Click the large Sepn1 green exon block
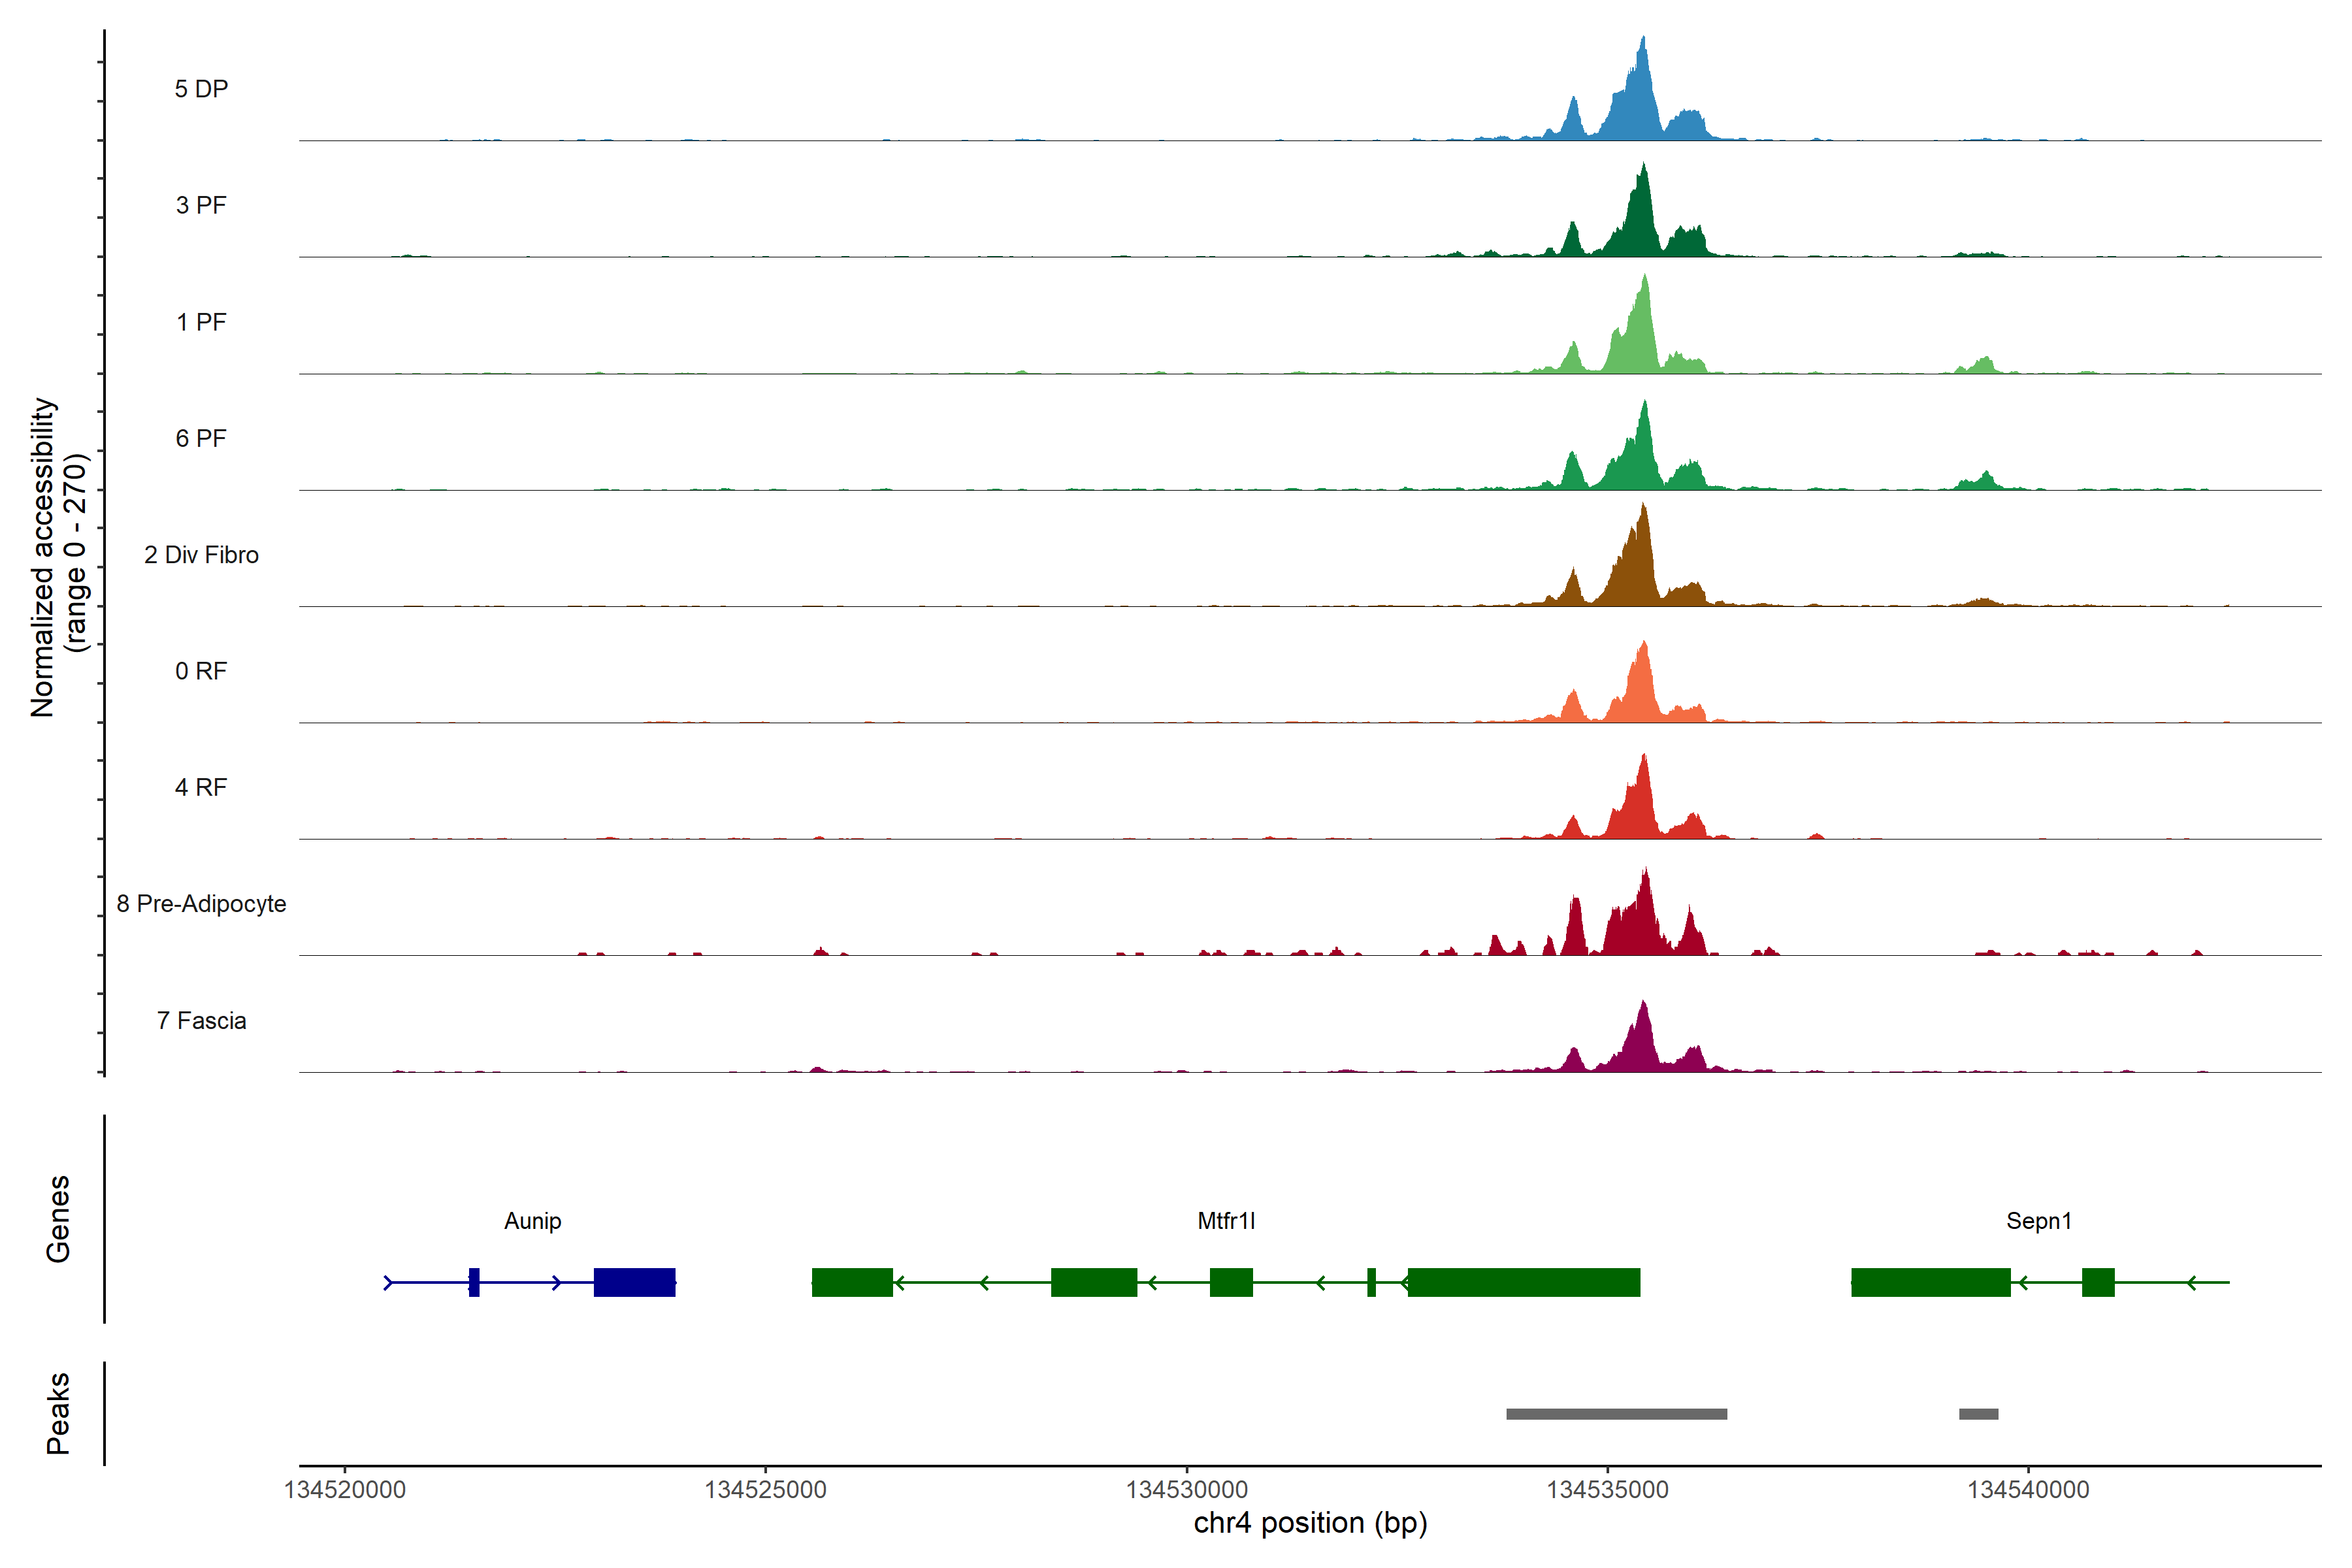The height and width of the screenshot is (1568, 2352). tap(1930, 1282)
